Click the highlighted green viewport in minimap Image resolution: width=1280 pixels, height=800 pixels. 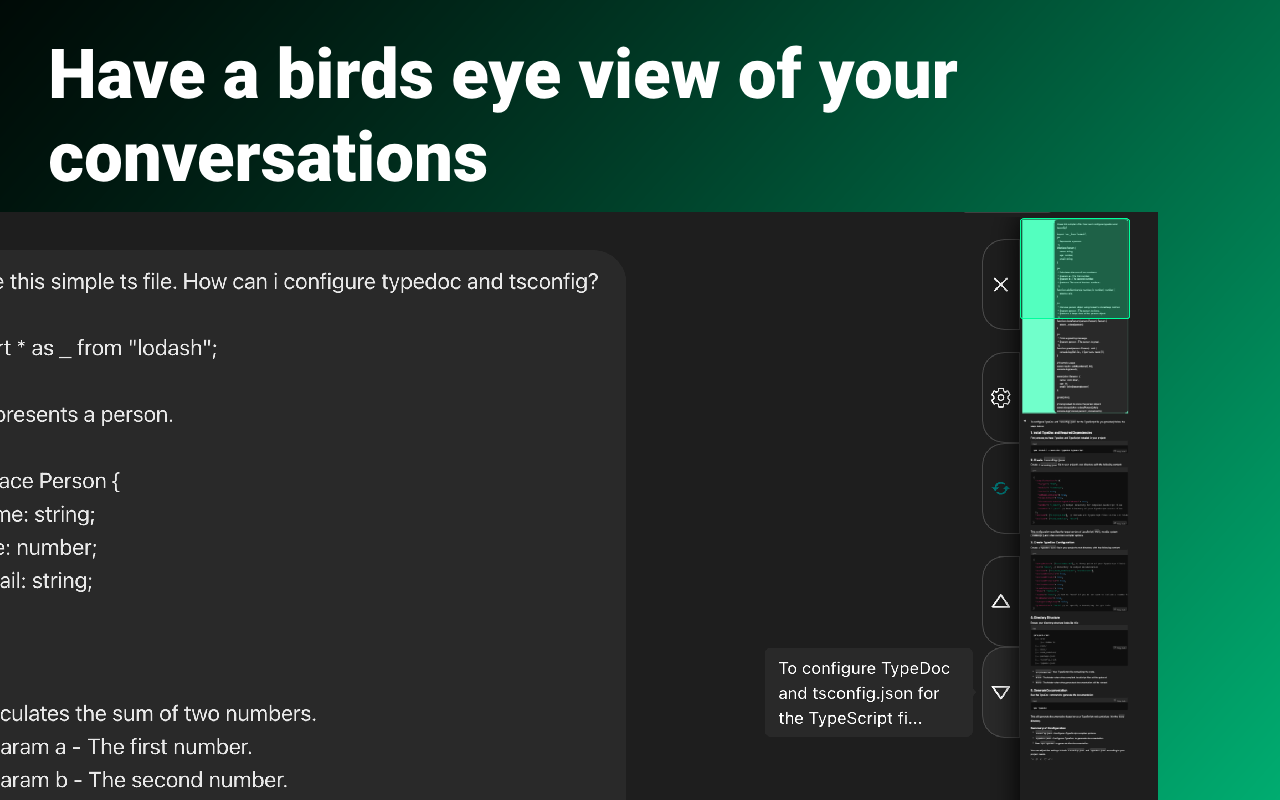click(1075, 269)
